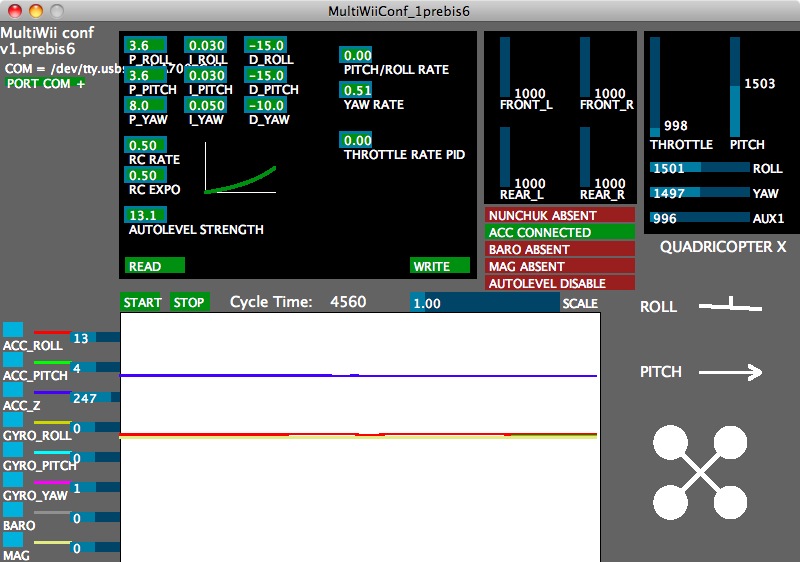Stop the sensor graph with STOP
The height and width of the screenshot is (562, 800).
pos(189,302)
